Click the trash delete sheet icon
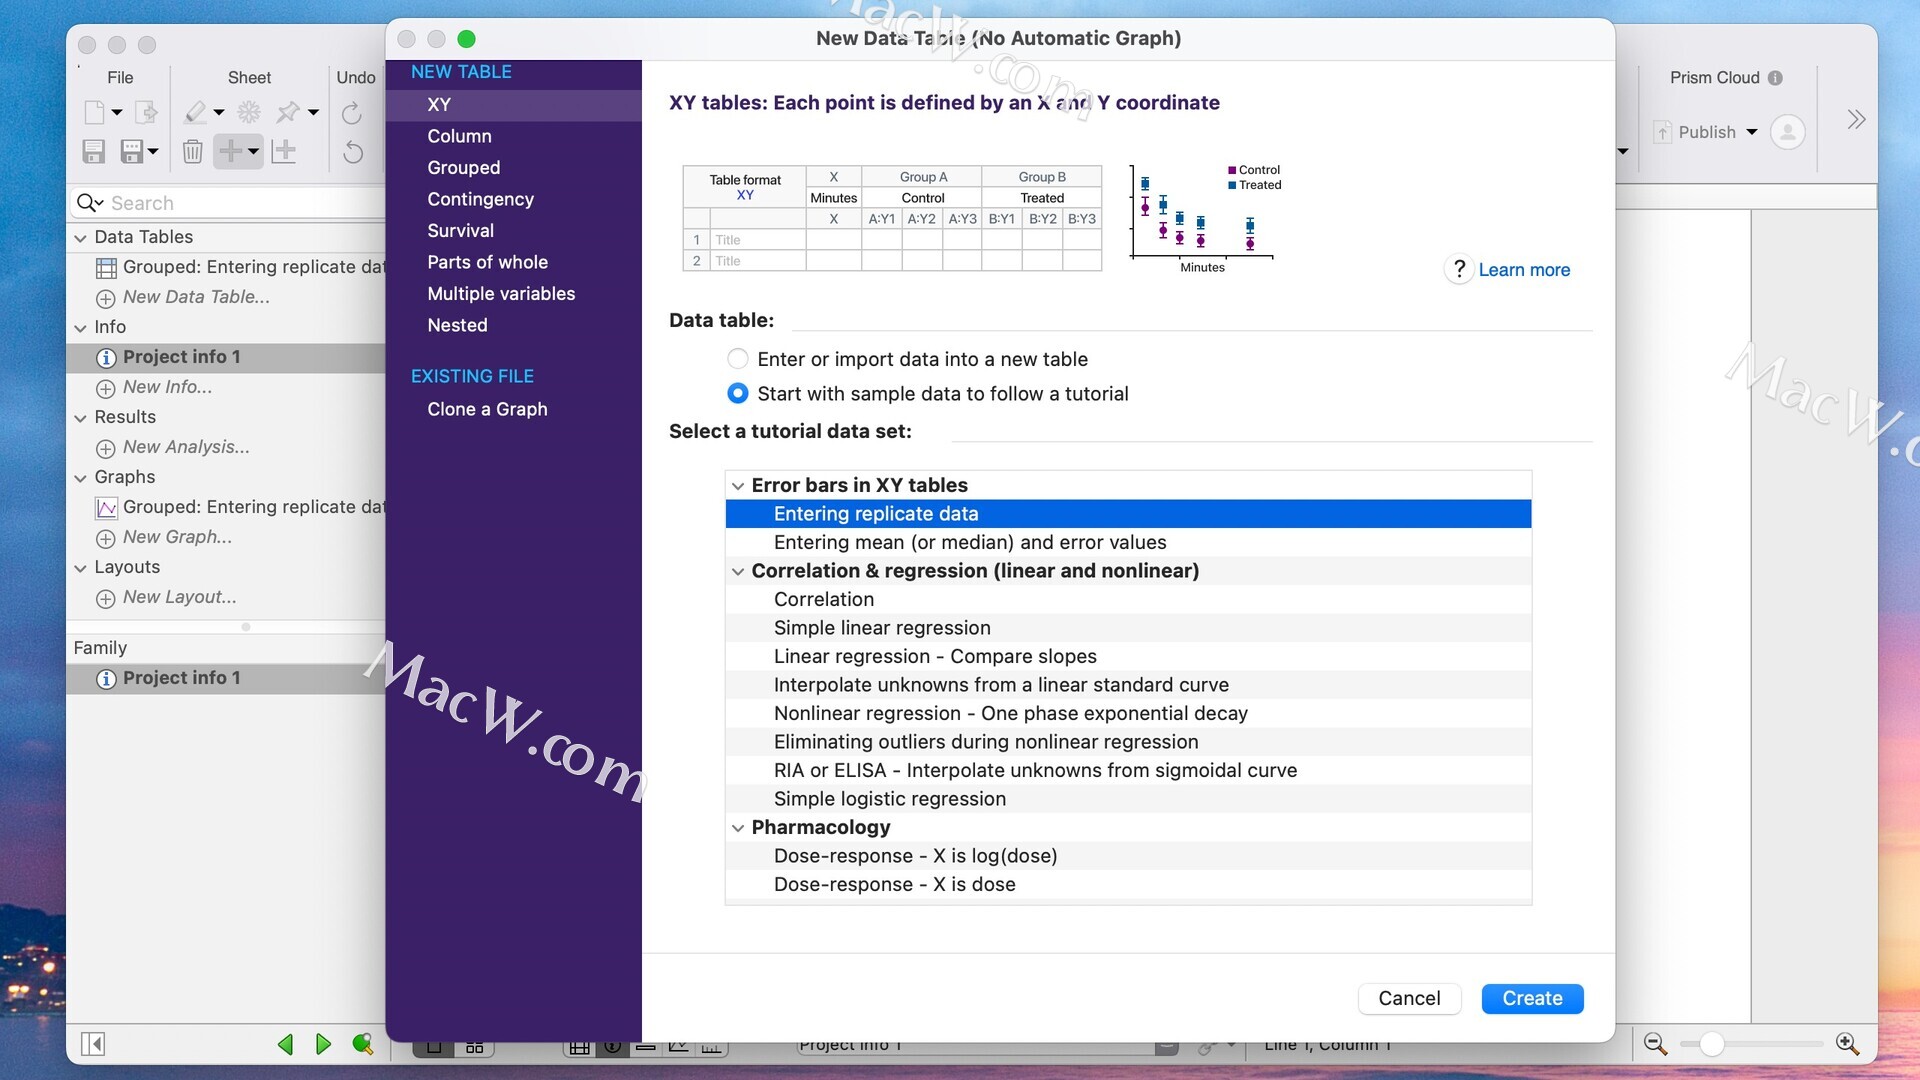Viewport: 1920px width, 1080px height. coord(193,151)
